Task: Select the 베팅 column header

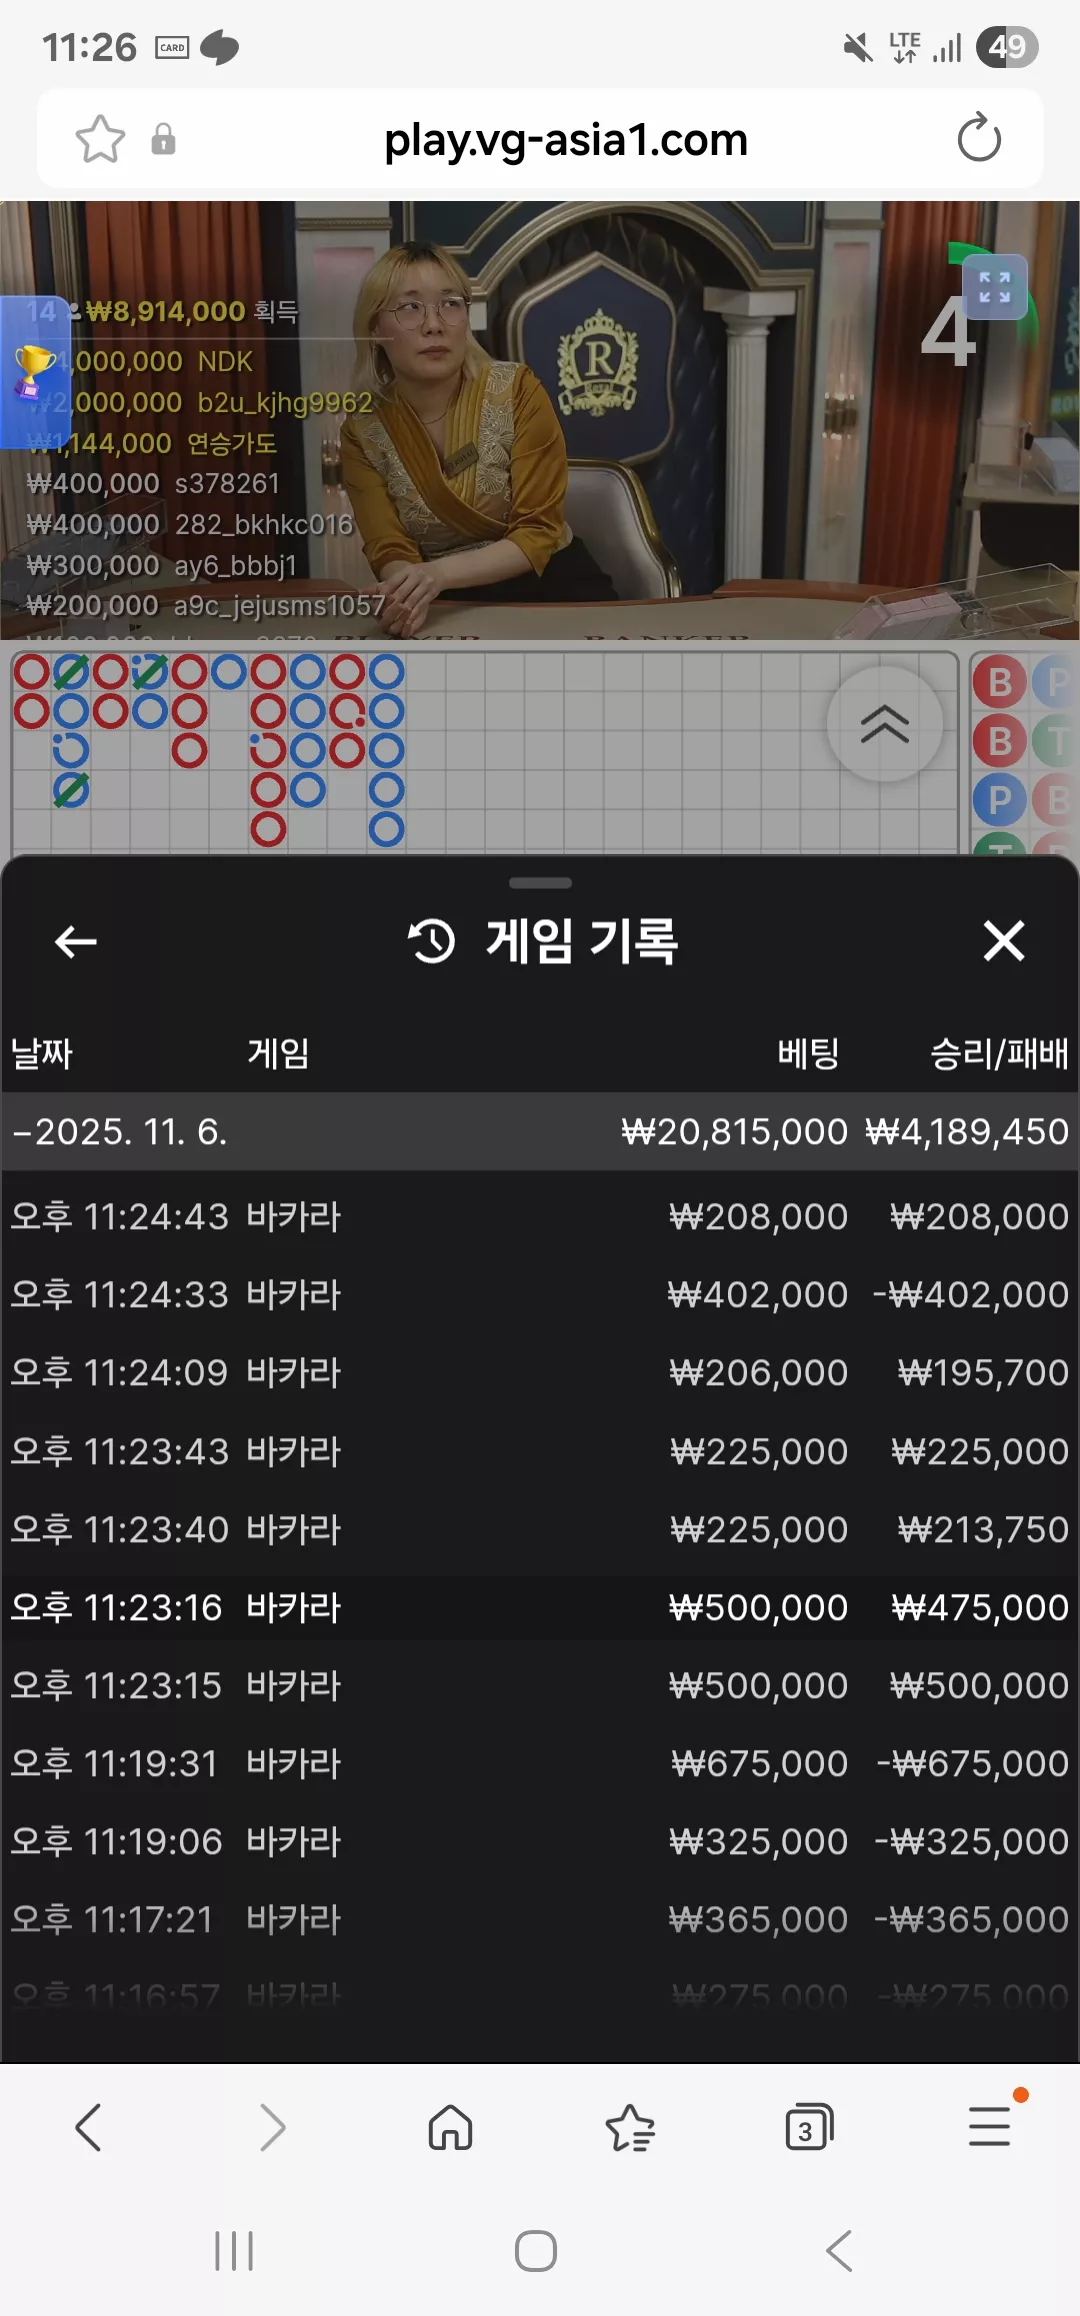Action: pos(808,1053)
